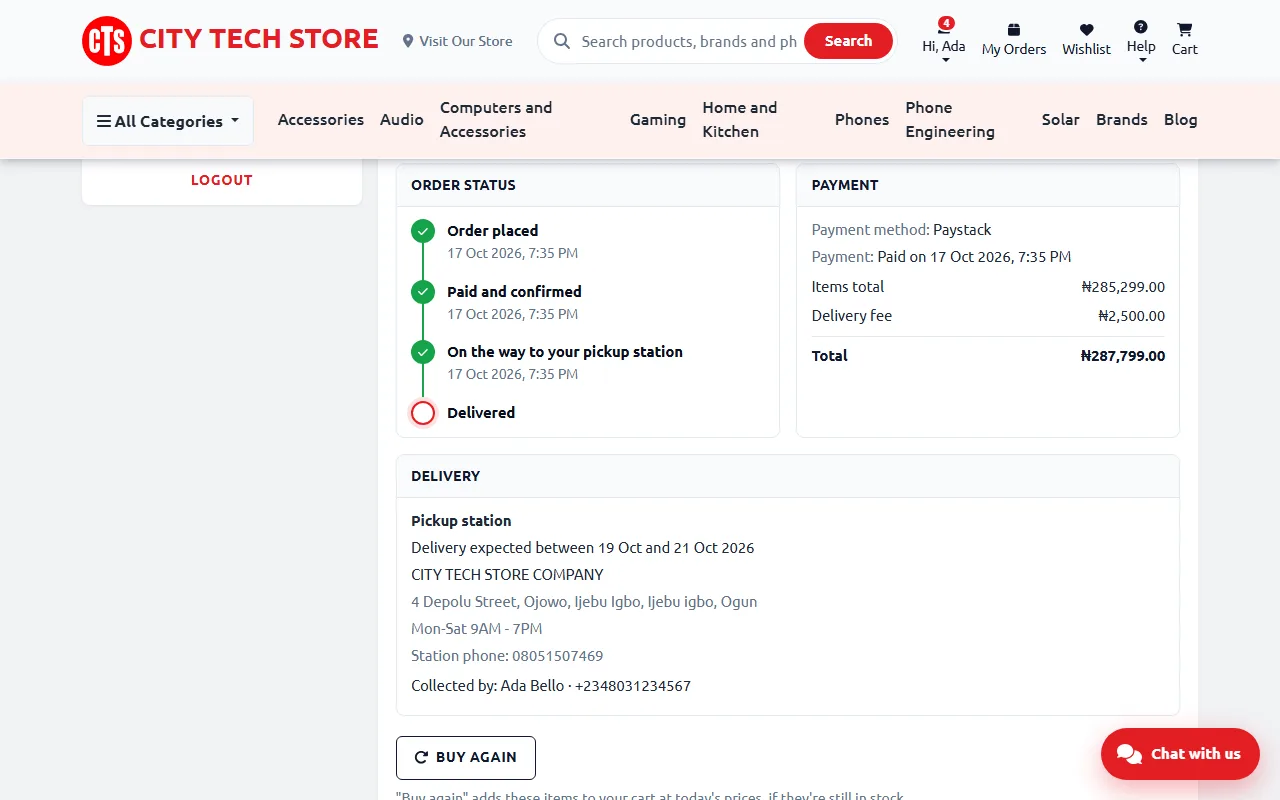The image size is (1280, 800).
Task: Click the Total ₦287,799.00 amount
Action: [1123, 356]
